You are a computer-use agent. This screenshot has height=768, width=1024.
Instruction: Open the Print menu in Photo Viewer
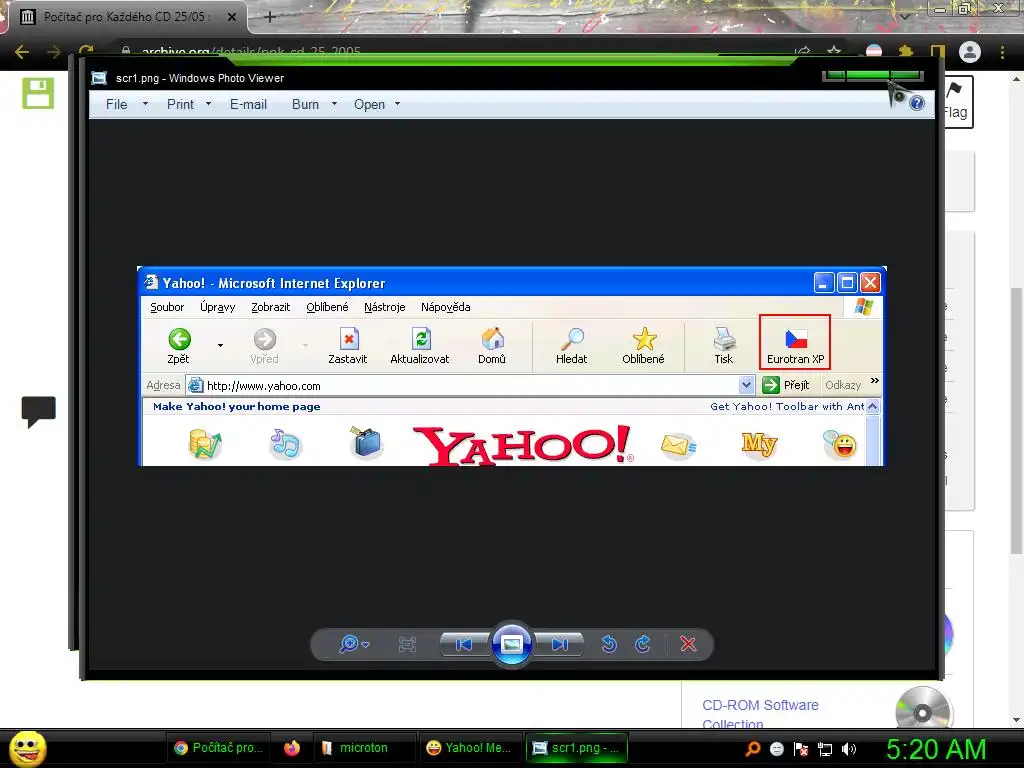click(x=180, y=104)
